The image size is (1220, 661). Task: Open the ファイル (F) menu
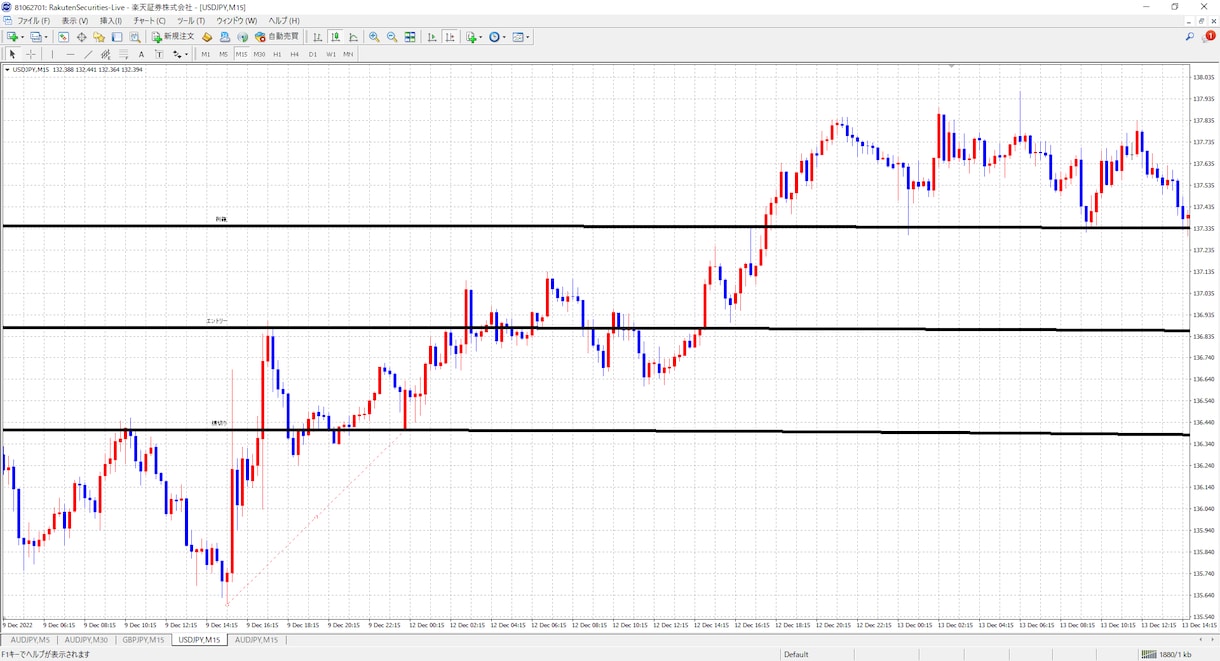pyautogui.click(x=34, y=20)
